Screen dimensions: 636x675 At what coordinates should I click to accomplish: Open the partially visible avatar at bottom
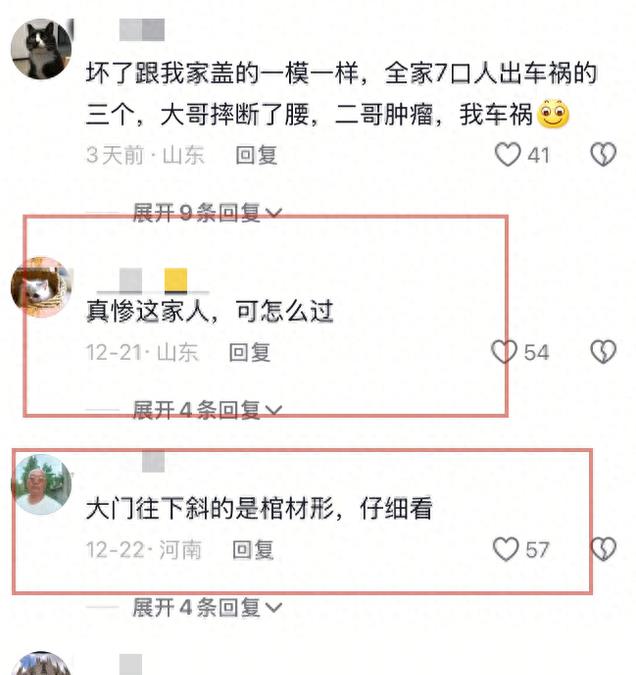click(41, 663)
